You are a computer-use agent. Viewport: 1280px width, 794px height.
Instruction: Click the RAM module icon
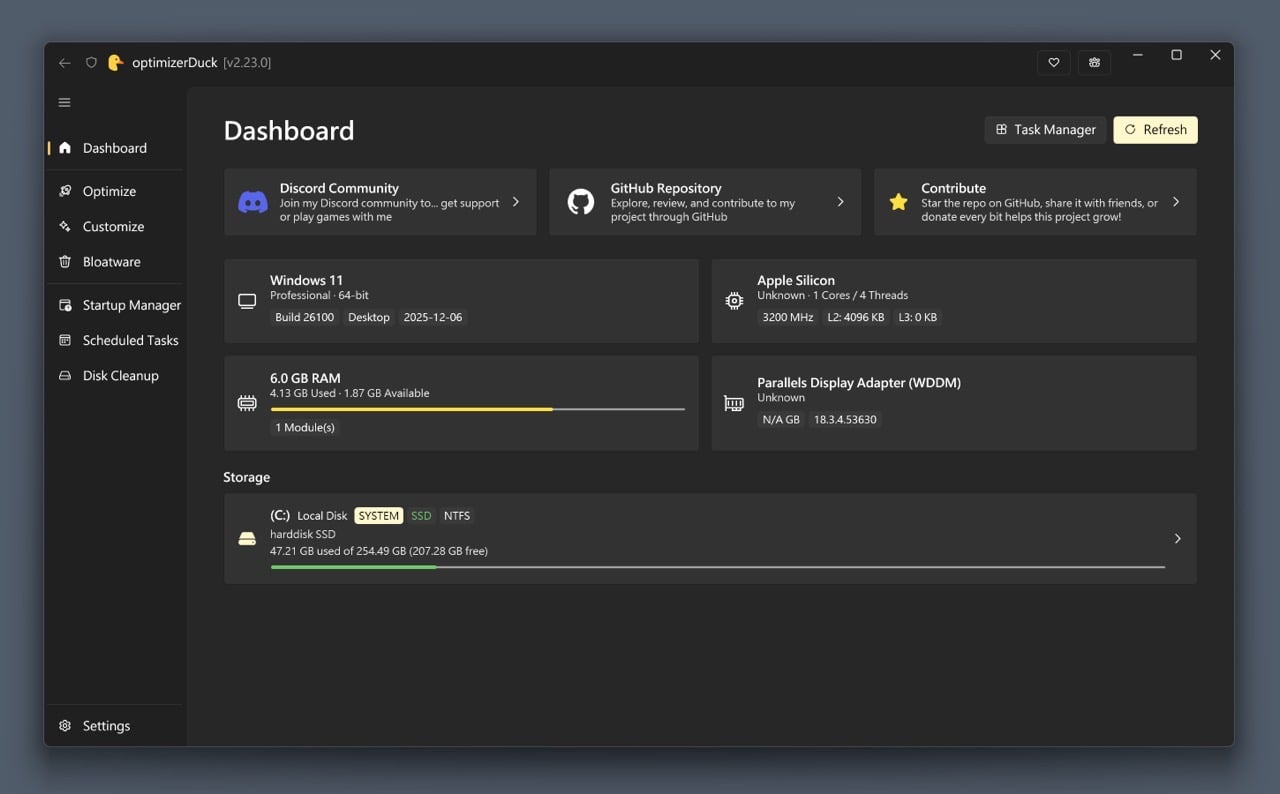[247, 403]
